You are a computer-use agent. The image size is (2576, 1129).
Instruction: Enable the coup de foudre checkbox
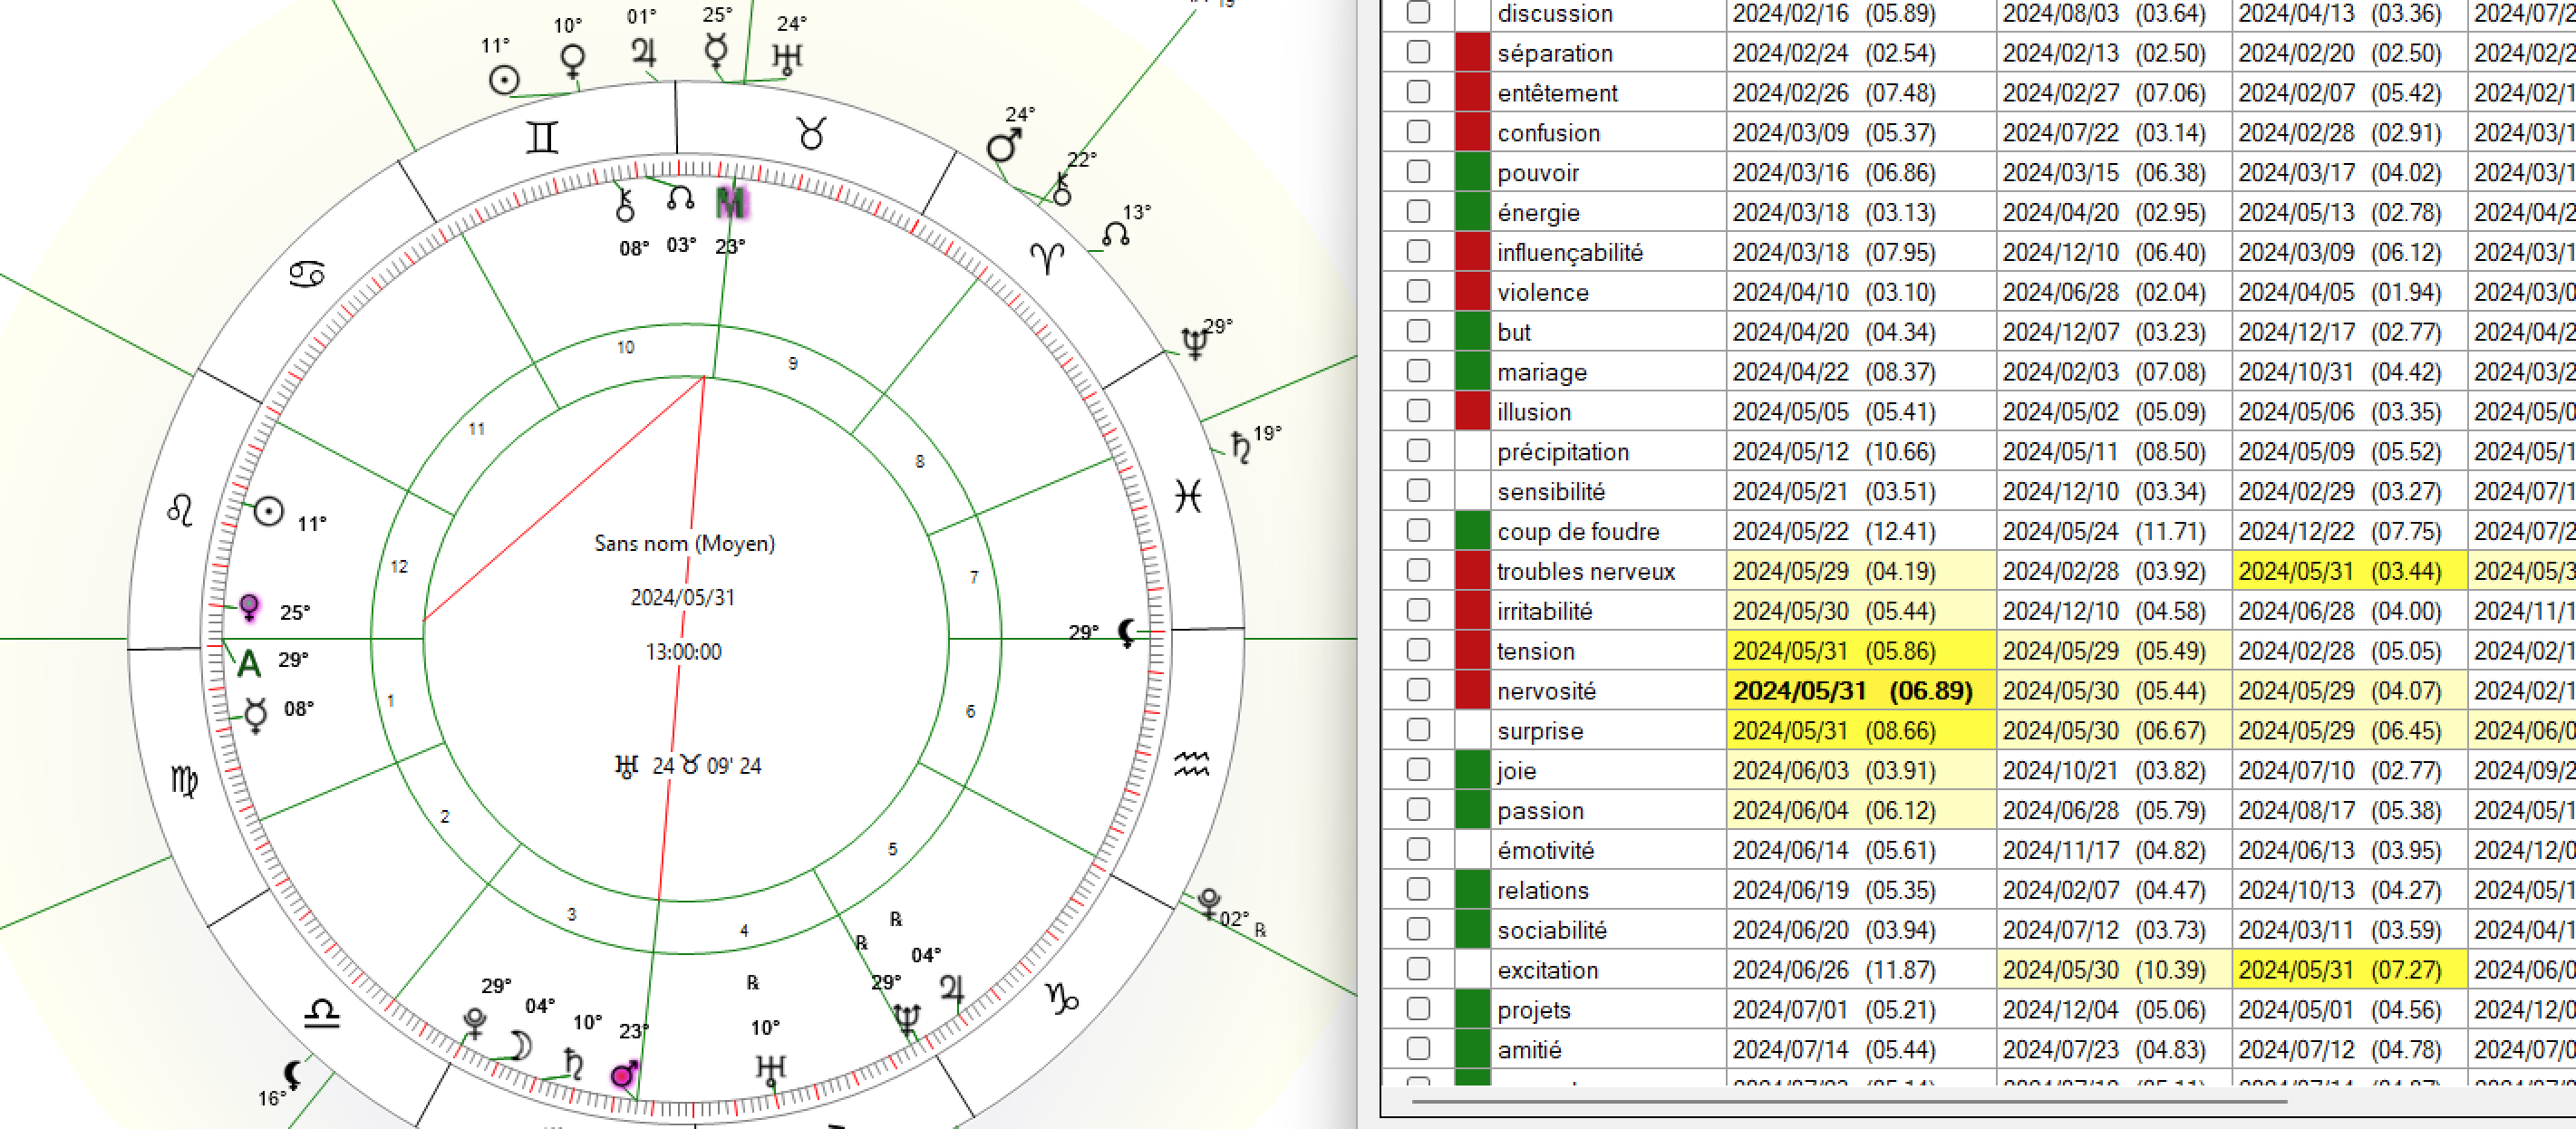point(1418,530)
